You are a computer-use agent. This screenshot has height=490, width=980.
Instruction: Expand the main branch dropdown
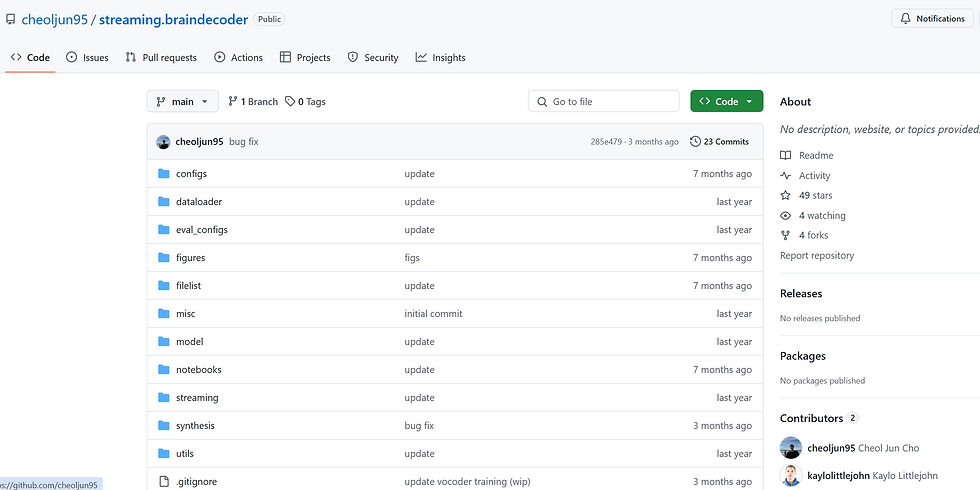[x=182, y=101]
